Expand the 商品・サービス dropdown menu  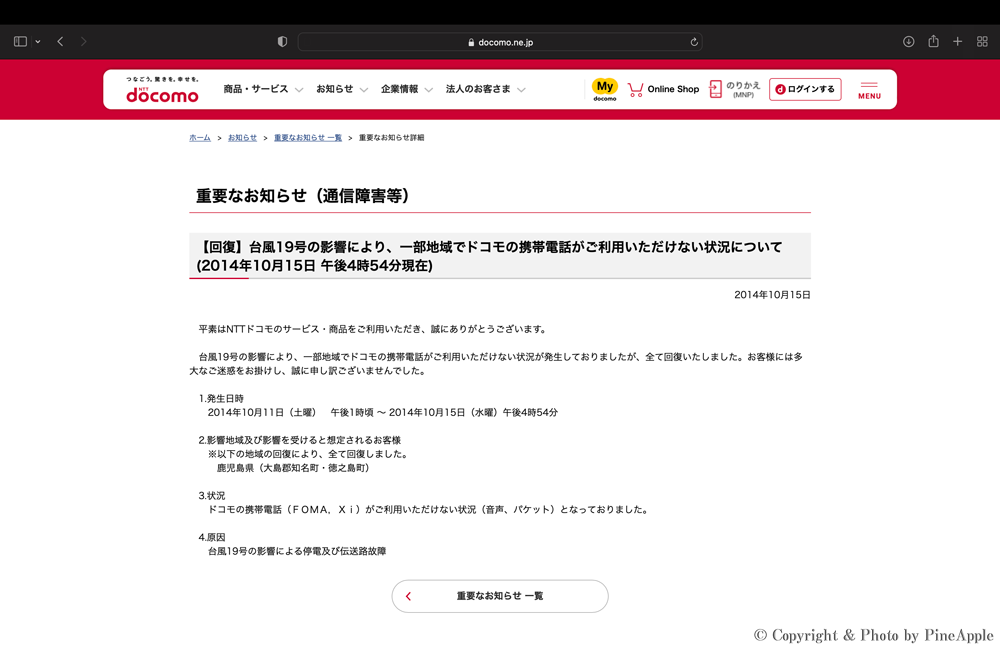tap(262, 89)
